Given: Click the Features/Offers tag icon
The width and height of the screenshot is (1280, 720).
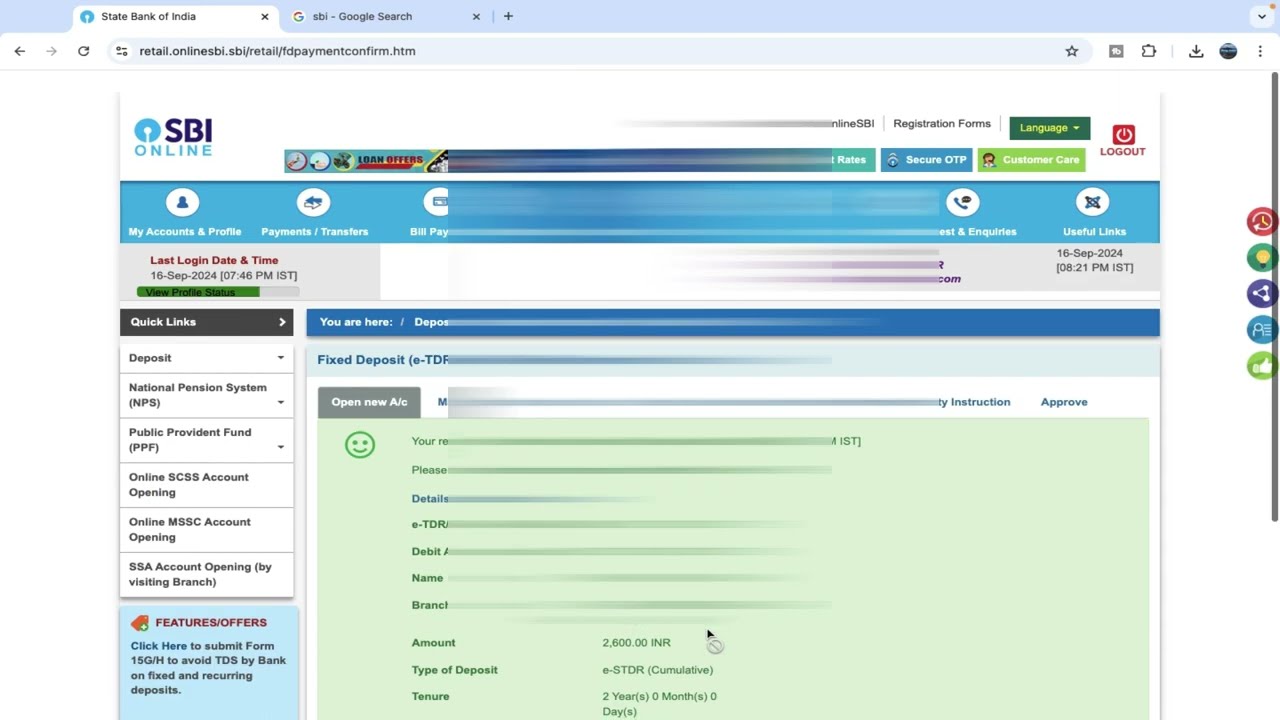Looking at the screenshot, I should point(140,623).
